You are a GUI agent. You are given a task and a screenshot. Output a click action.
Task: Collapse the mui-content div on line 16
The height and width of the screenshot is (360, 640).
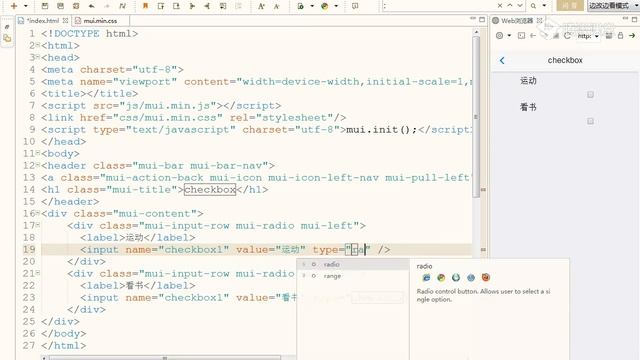[x=38, y=213]
